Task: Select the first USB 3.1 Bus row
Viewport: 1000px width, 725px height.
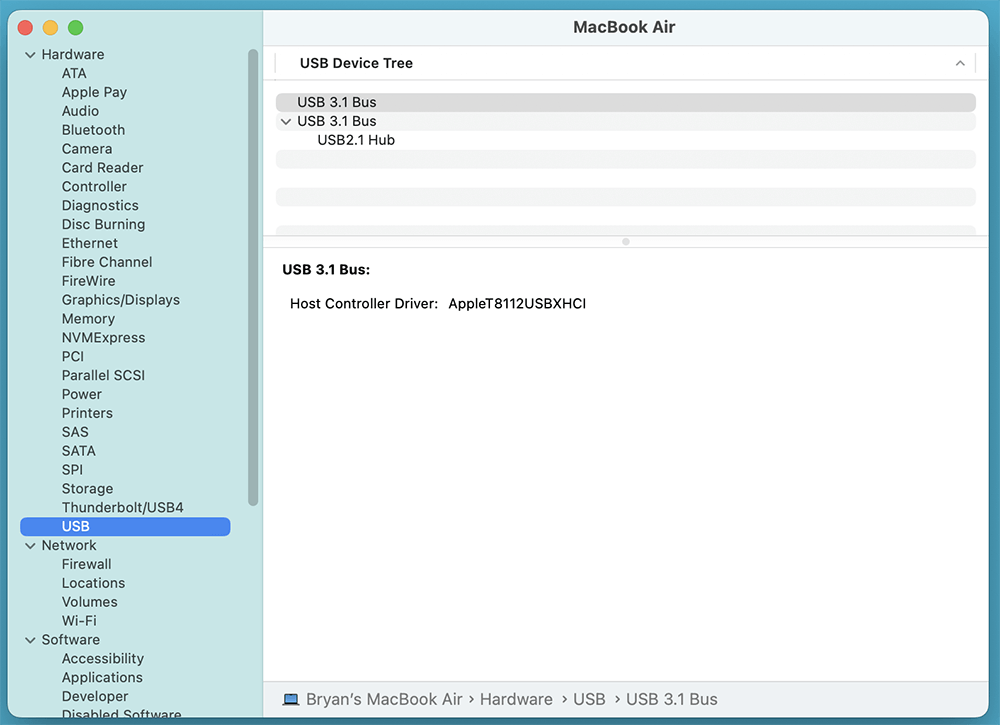Action: 337,102
